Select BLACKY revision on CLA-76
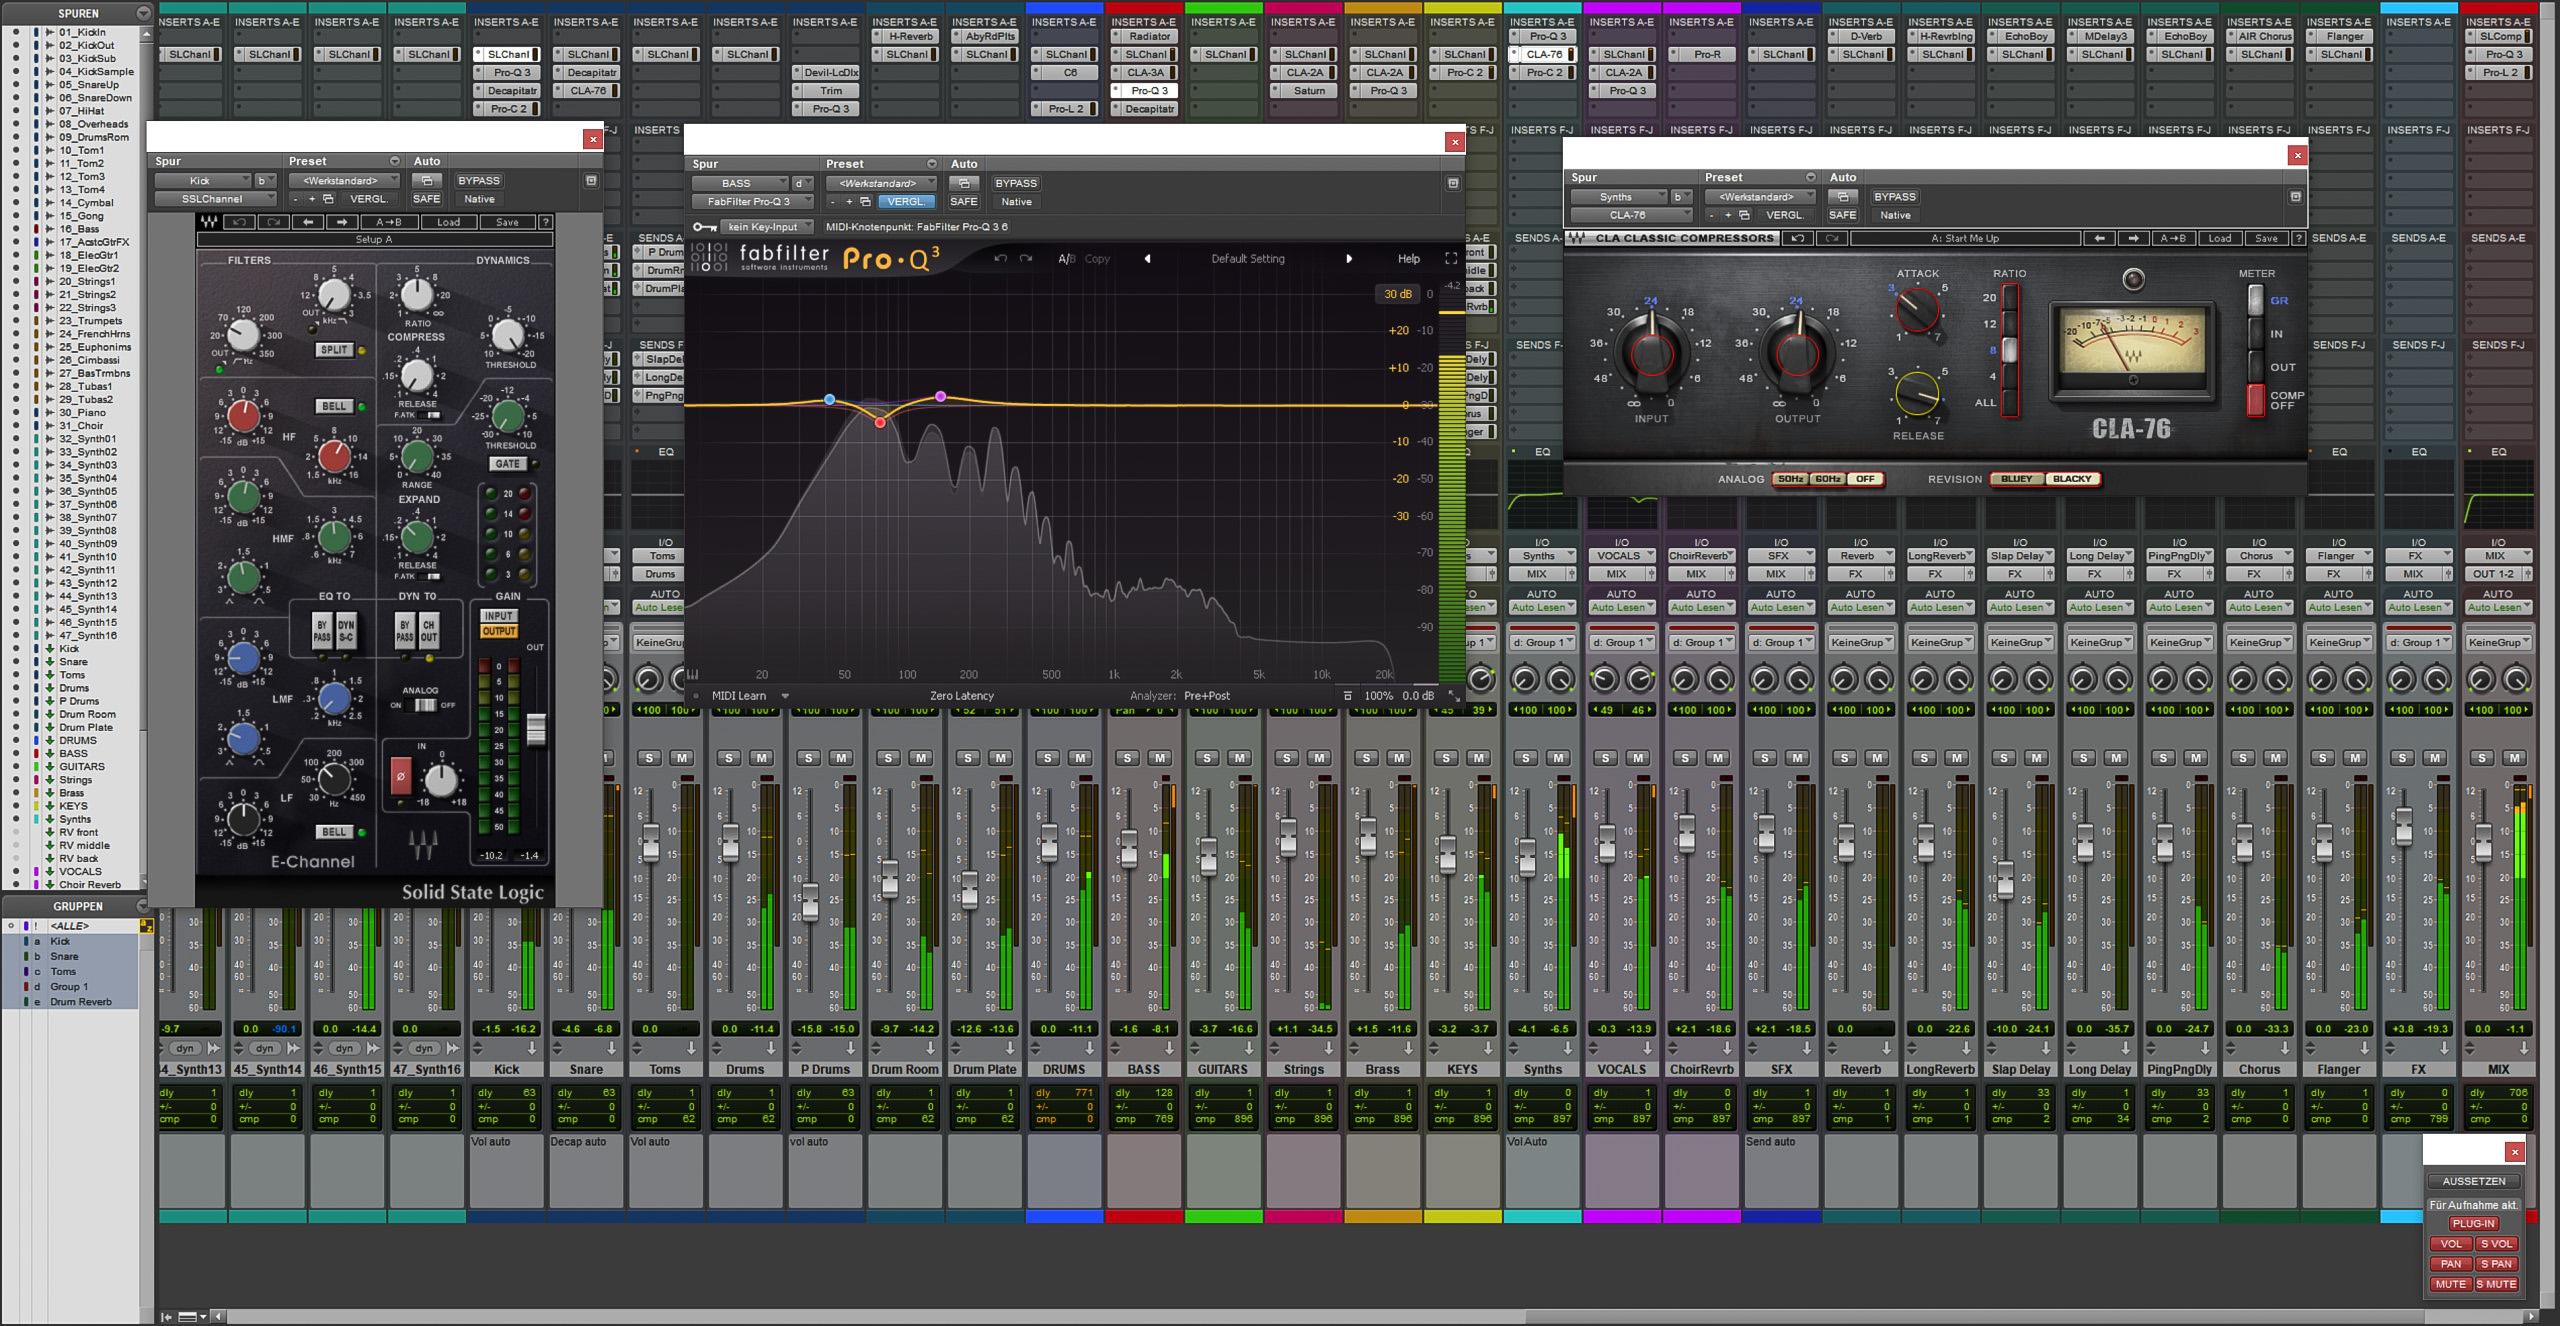The height and width of the screenshot is (1326, 2560). 2071,479
